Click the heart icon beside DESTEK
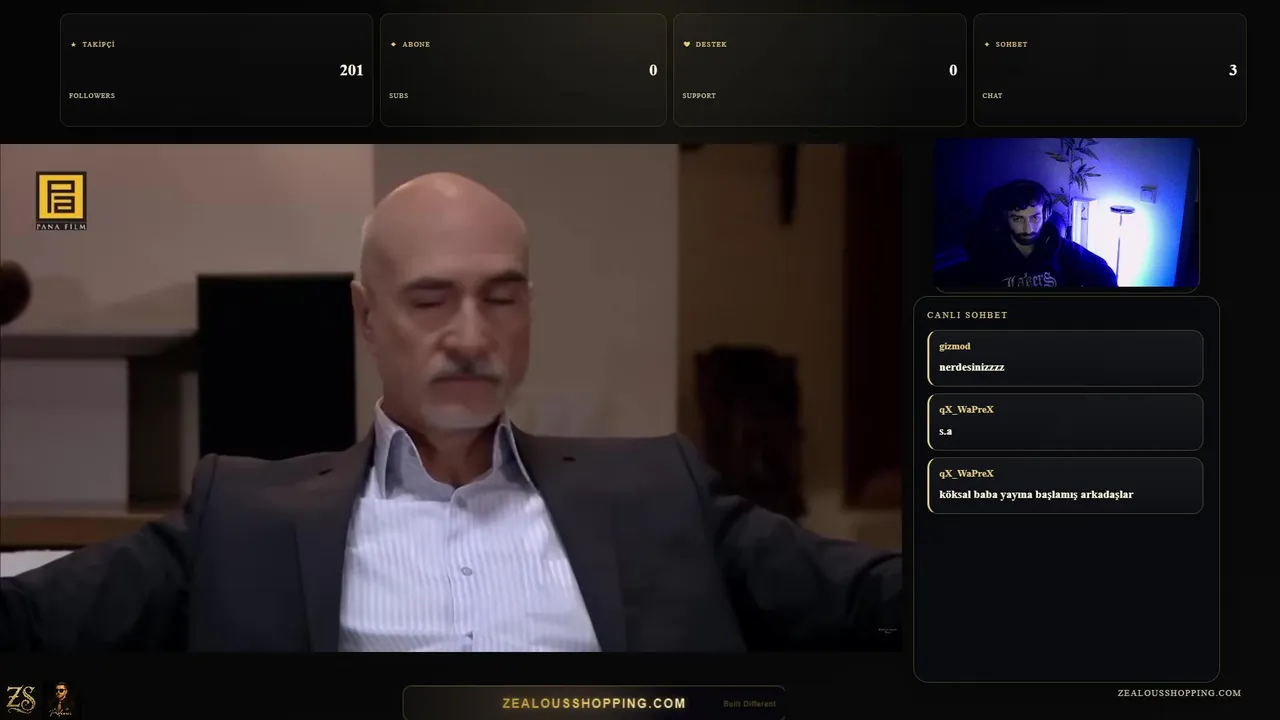 (687, 44)
